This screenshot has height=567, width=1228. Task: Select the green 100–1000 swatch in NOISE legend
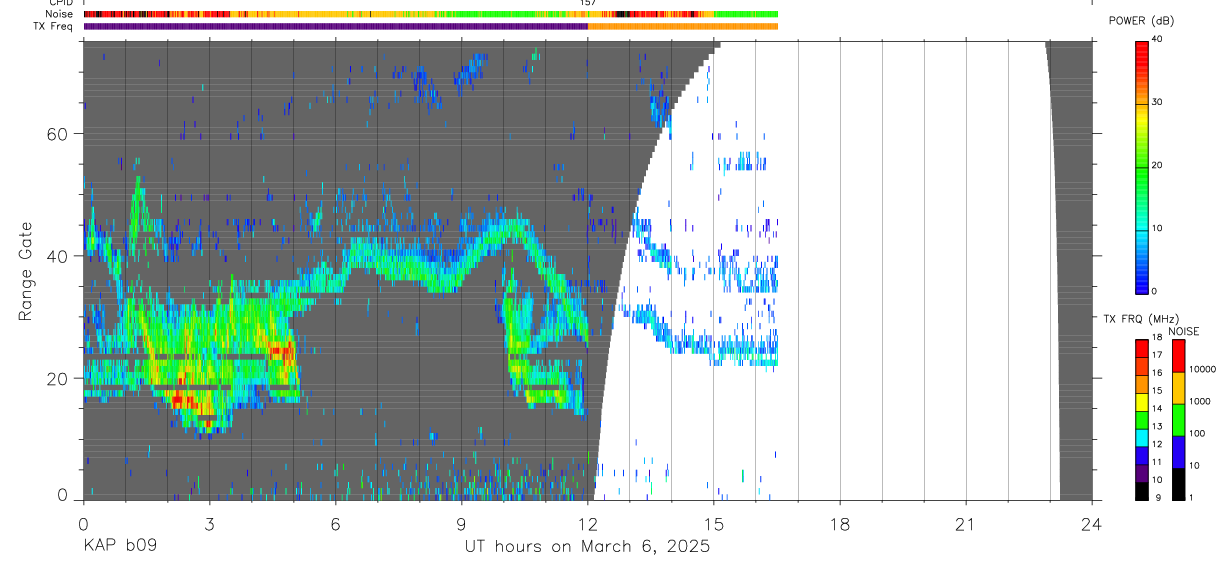pyautogui.click(x=1178, y=419)
